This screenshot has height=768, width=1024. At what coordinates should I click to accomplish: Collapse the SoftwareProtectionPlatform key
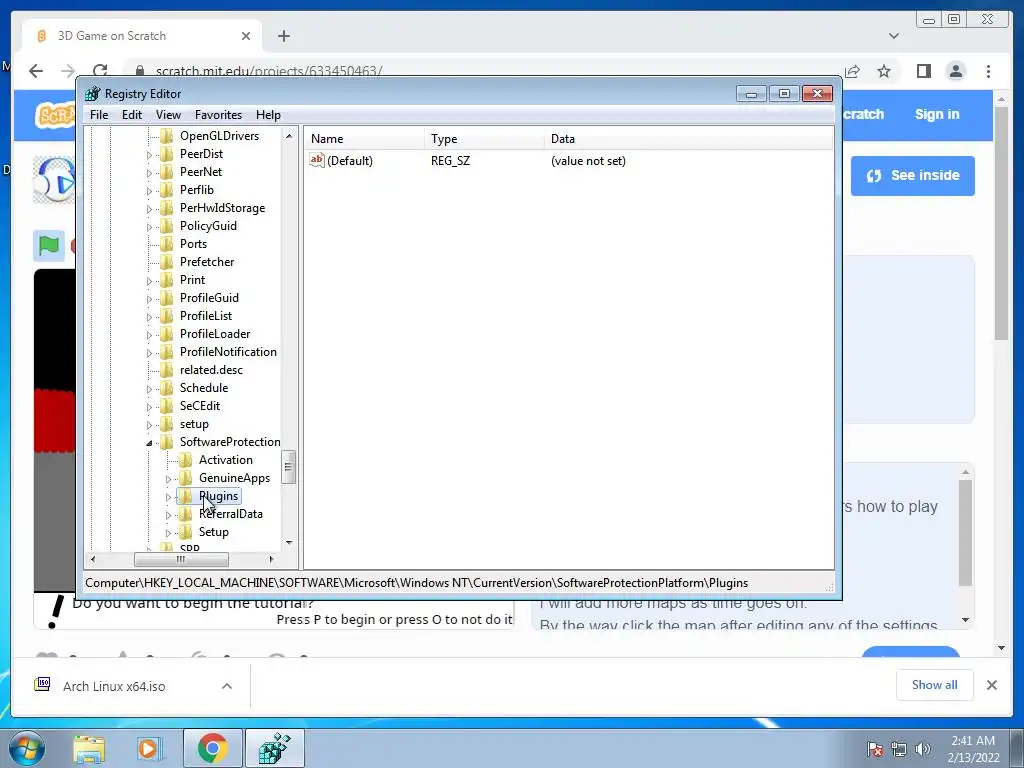[x=149, y=443]
